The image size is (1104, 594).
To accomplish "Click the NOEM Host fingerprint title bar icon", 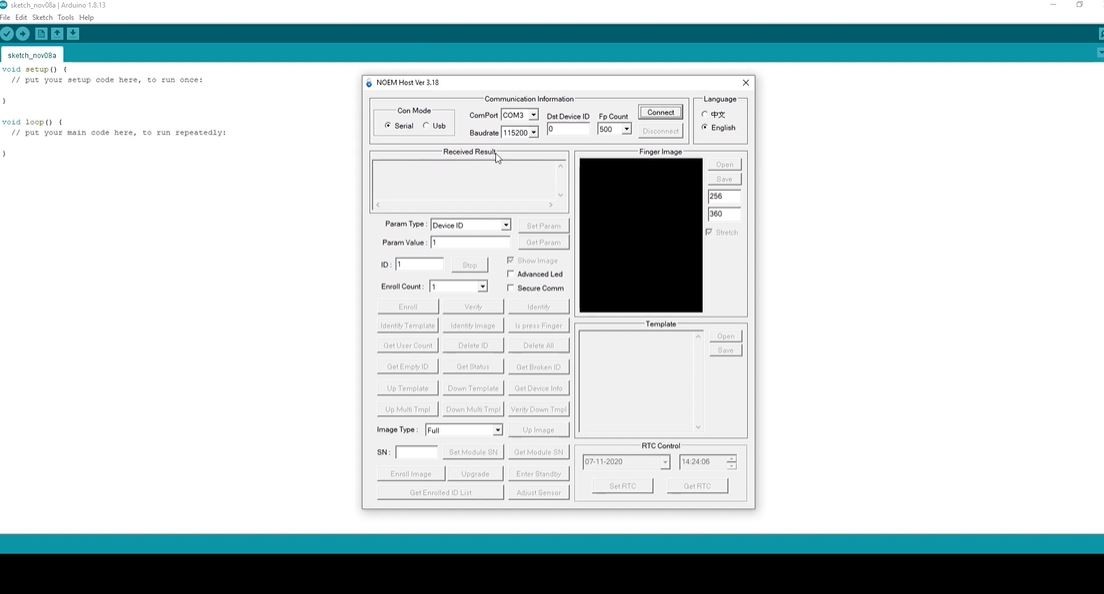I will 369,82.
